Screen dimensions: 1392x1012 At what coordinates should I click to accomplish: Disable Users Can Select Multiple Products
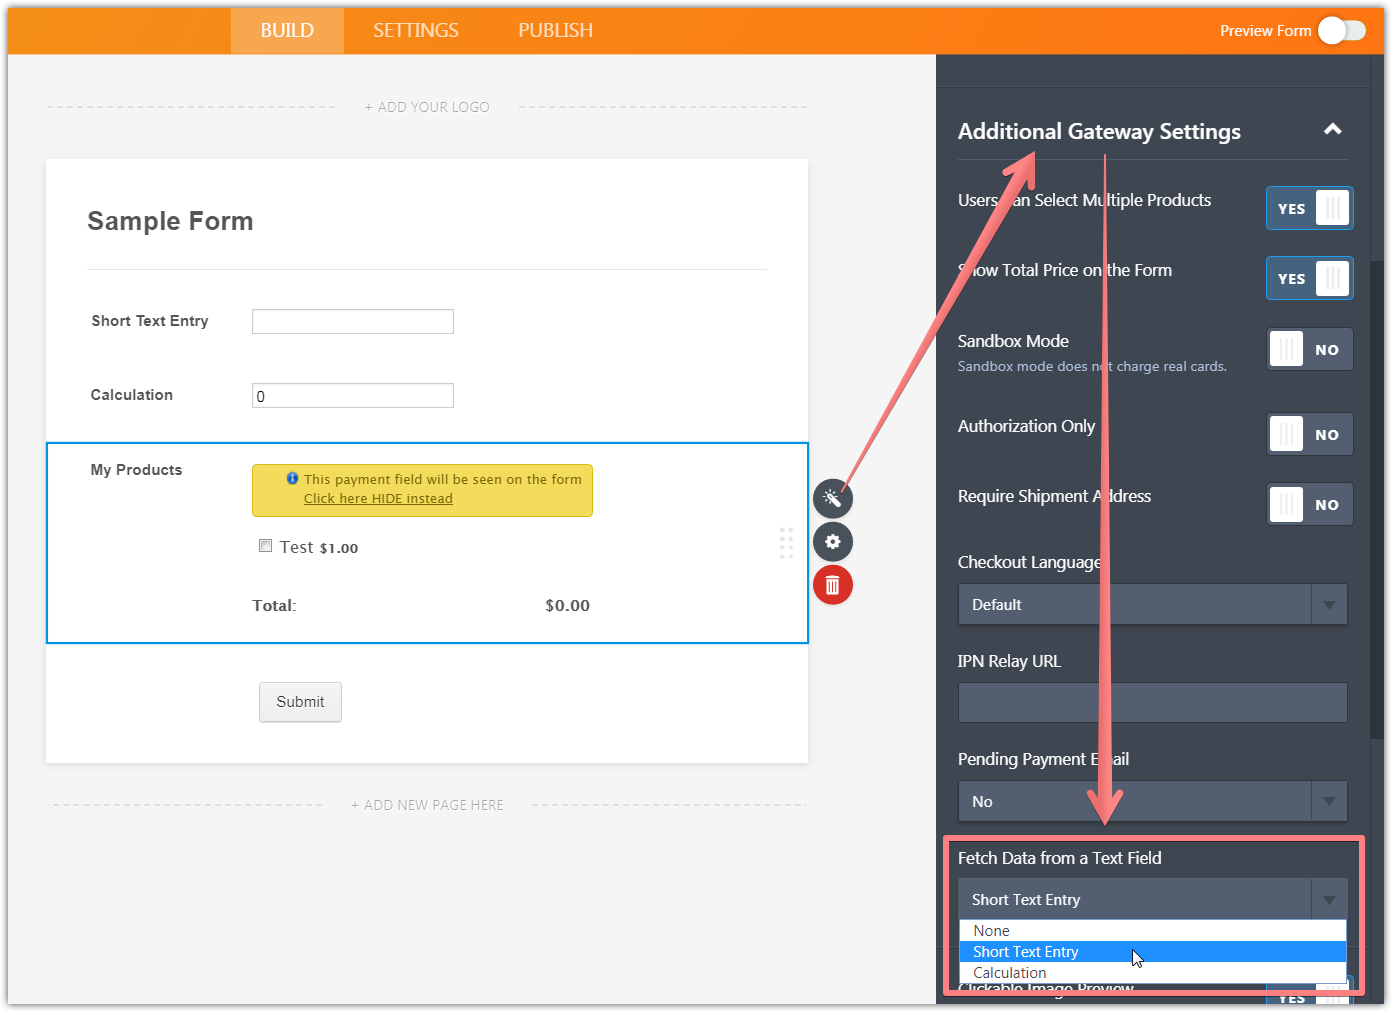tap(1309, 208)
